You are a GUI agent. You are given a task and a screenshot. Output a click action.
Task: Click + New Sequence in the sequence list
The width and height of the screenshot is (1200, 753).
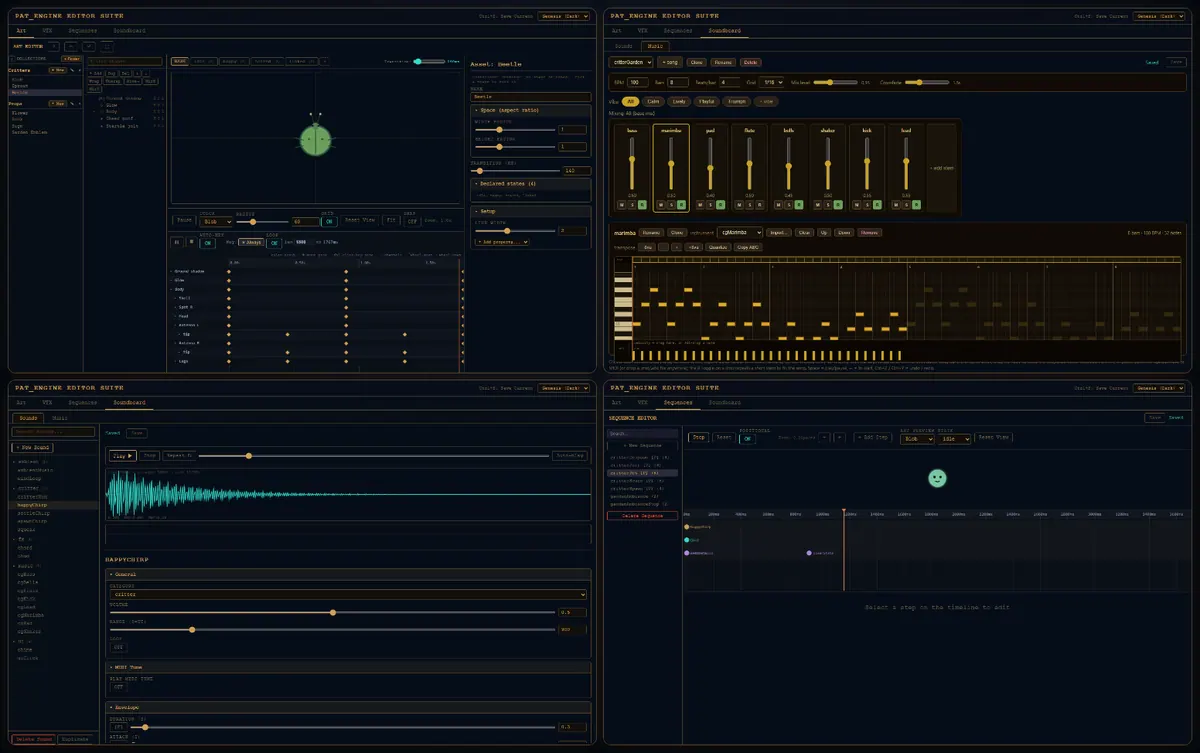pyautogui.click(x=642, y=445)
